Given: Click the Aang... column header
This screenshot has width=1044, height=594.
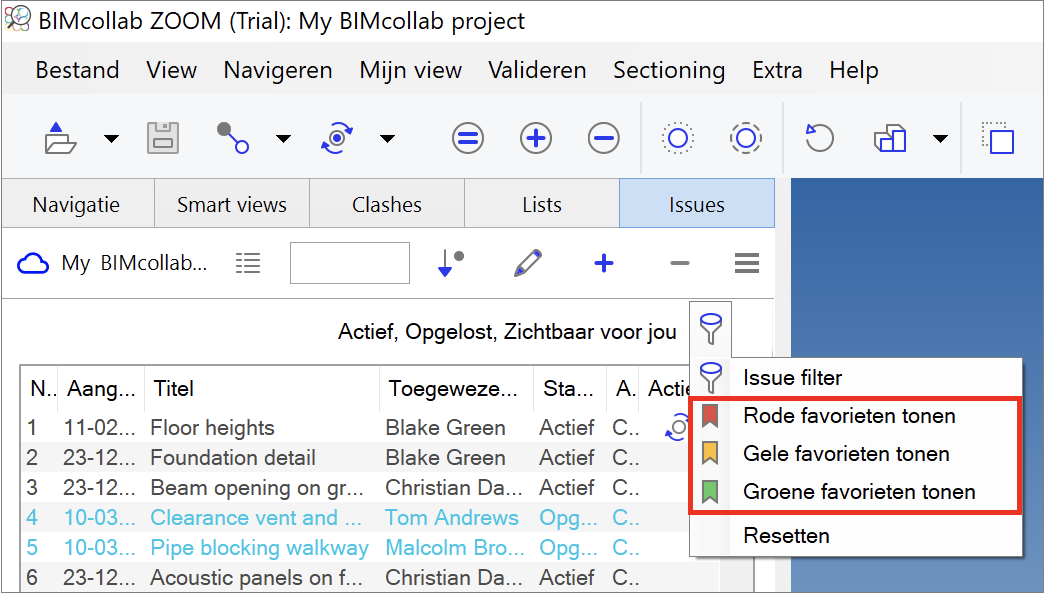Looking at the screenshot, I should 102,388.
